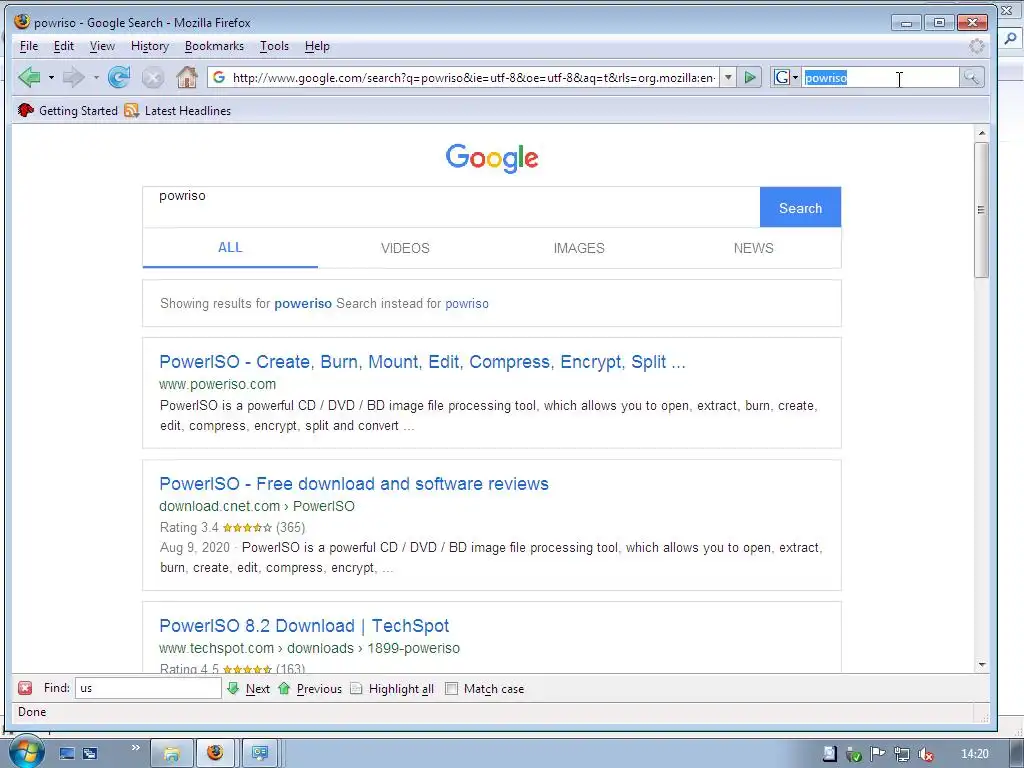Switch to the NEWS tab
This screenshot has width=1024, height=768.
click(x=754, y=248)
